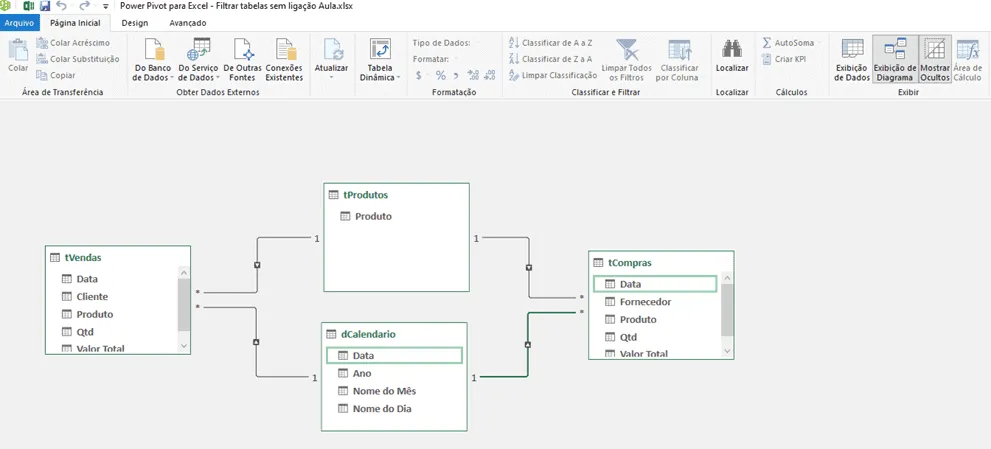Viewport: 991px width, 449px height.
Task: Click Classificar de Z a A
Action: click(x=550, y=59)
